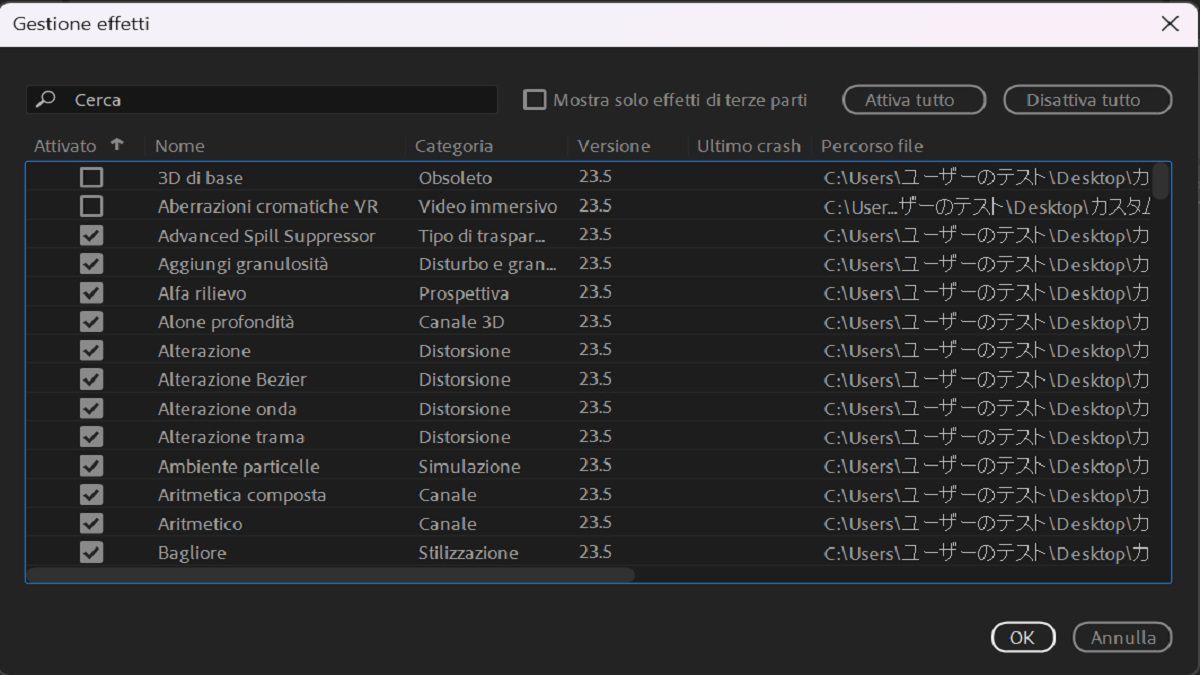Image resolution: width=1200 pixels, height=675 pixels.
Task: Click the Stilizzazione category cell
Action: point(468,552)
